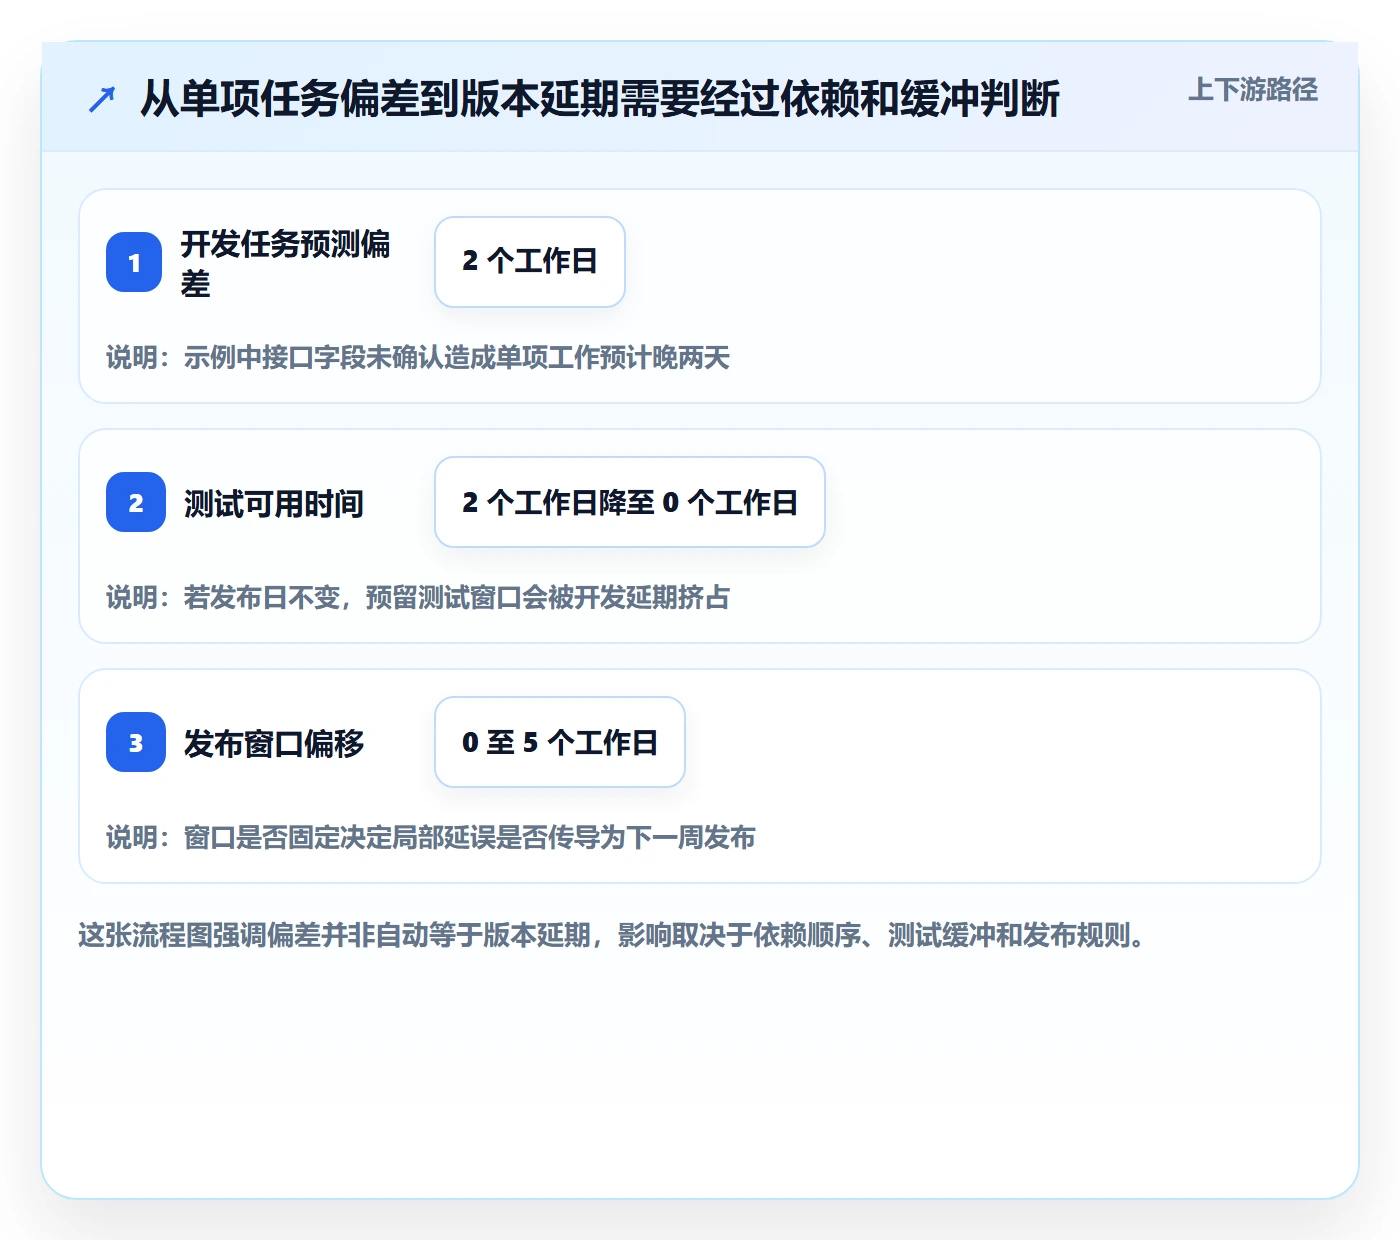Click the diagonal arrow icon beside the title
The width and height of the screenshot is (1400, 1240).
tap(102, 100)
